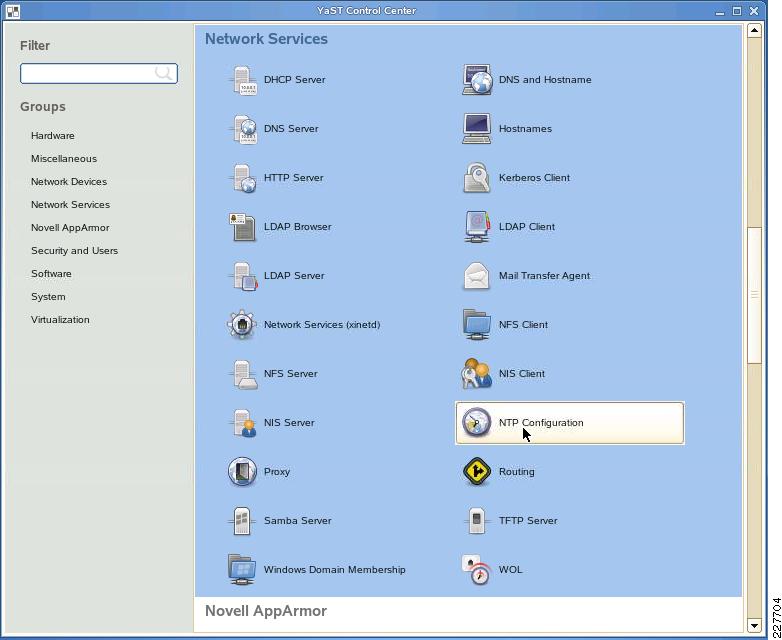Go to the Novell AppArmor group
The width and height of the screenshot is (782, 640).
(x=70, y=227)
